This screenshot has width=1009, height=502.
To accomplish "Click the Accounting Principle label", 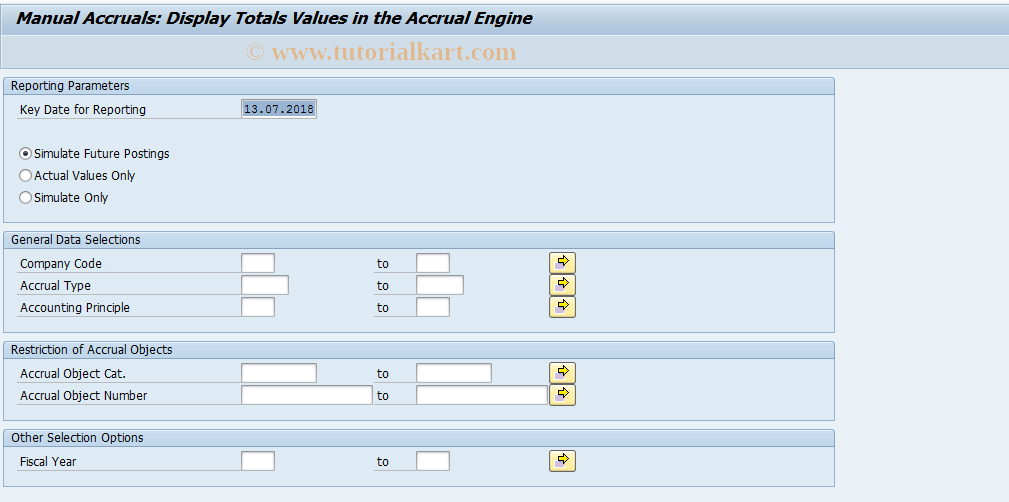I will (75, 308).
